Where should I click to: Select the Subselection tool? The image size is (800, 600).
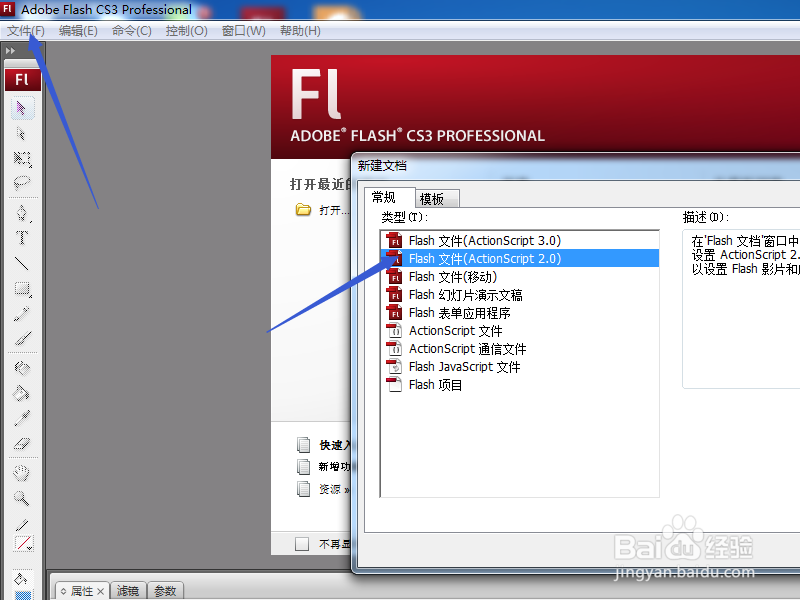pos(22,134)
